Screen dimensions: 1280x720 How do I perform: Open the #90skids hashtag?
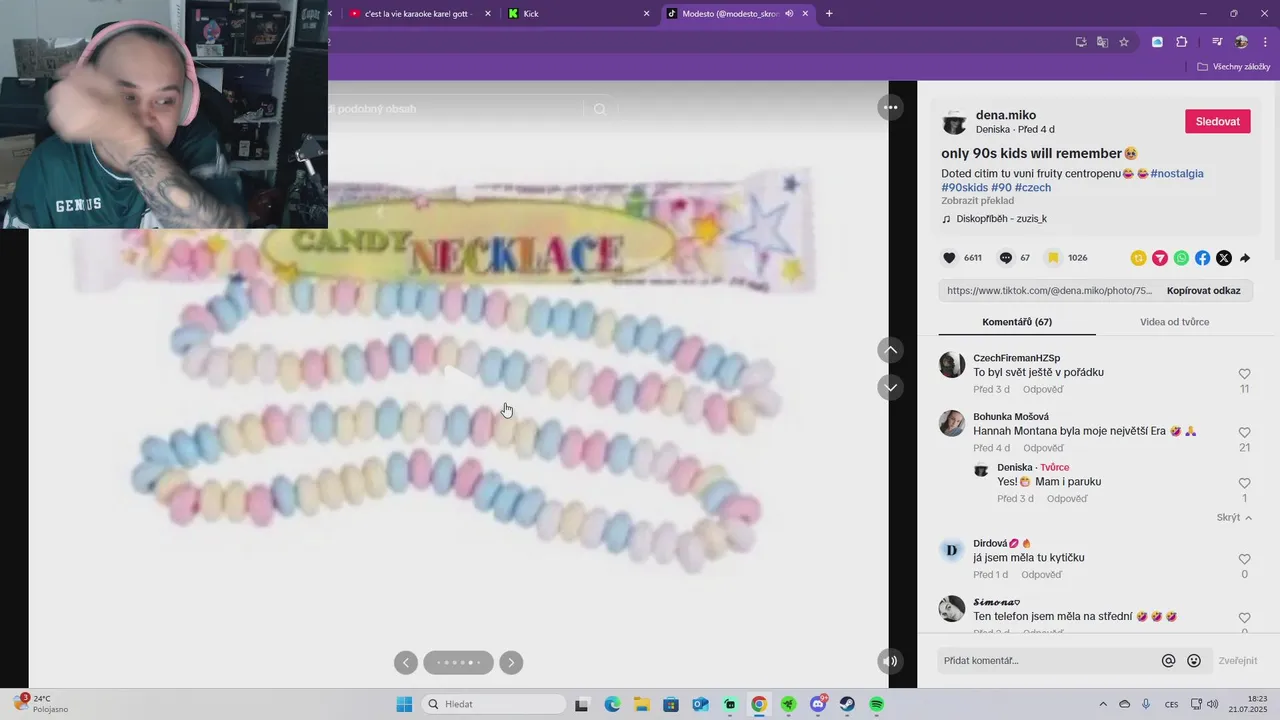pos(964,187)
